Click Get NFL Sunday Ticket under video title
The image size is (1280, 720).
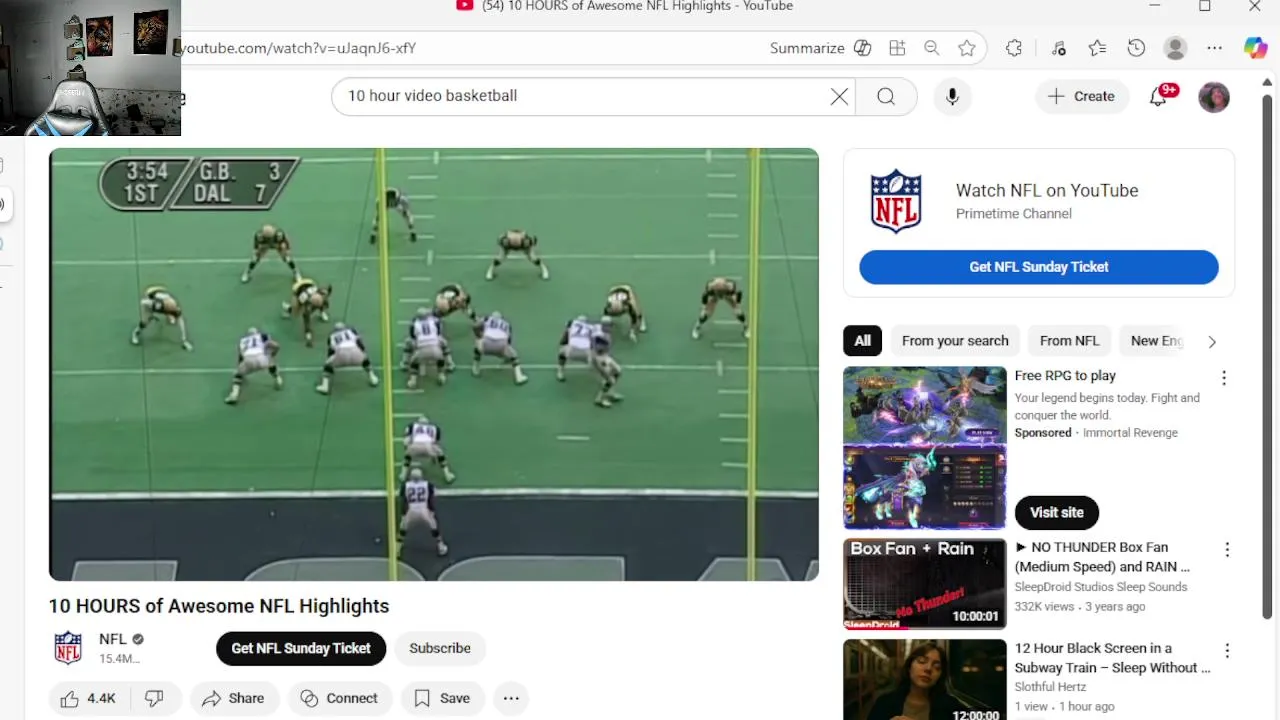point(301,648)
